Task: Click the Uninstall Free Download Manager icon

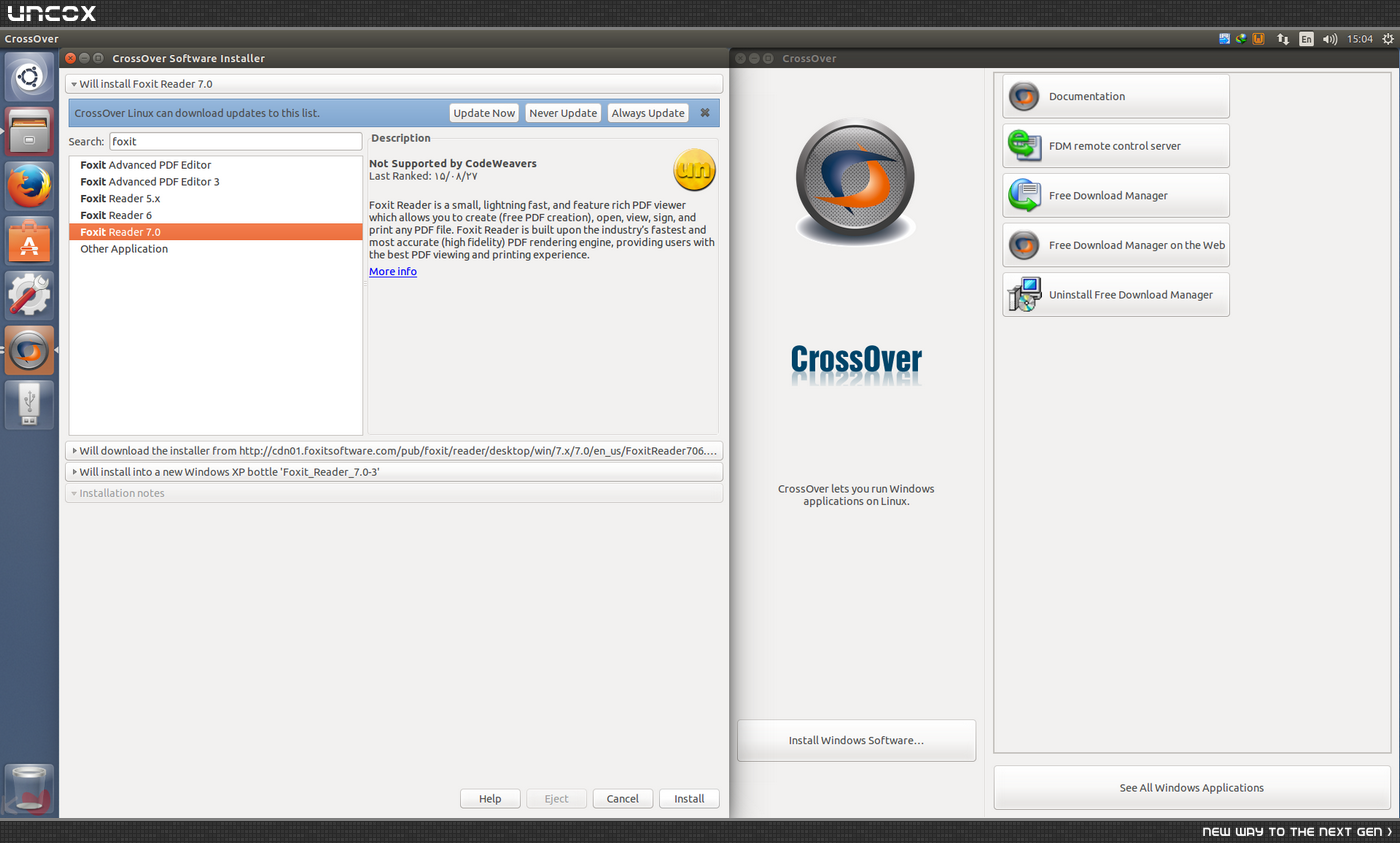Action: [x=1024, y=295]
